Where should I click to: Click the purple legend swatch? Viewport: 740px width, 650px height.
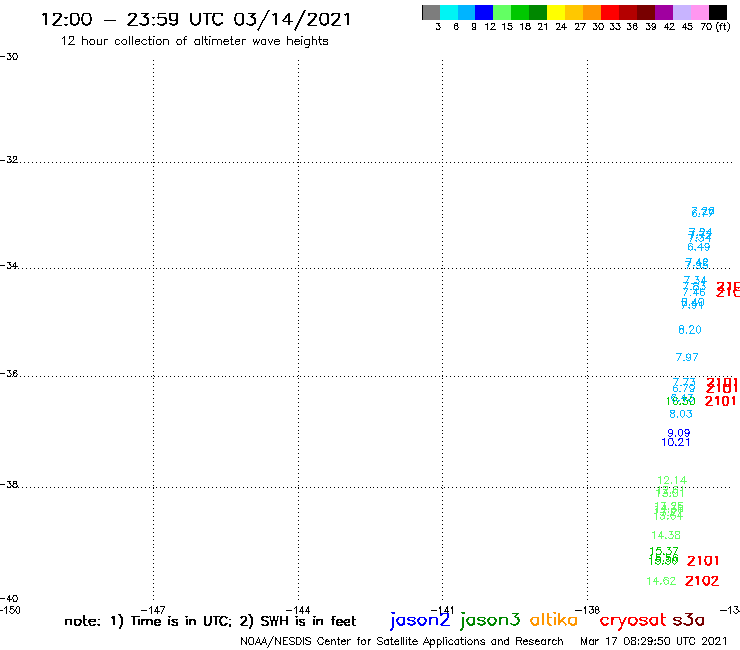[x=664, y=12]
